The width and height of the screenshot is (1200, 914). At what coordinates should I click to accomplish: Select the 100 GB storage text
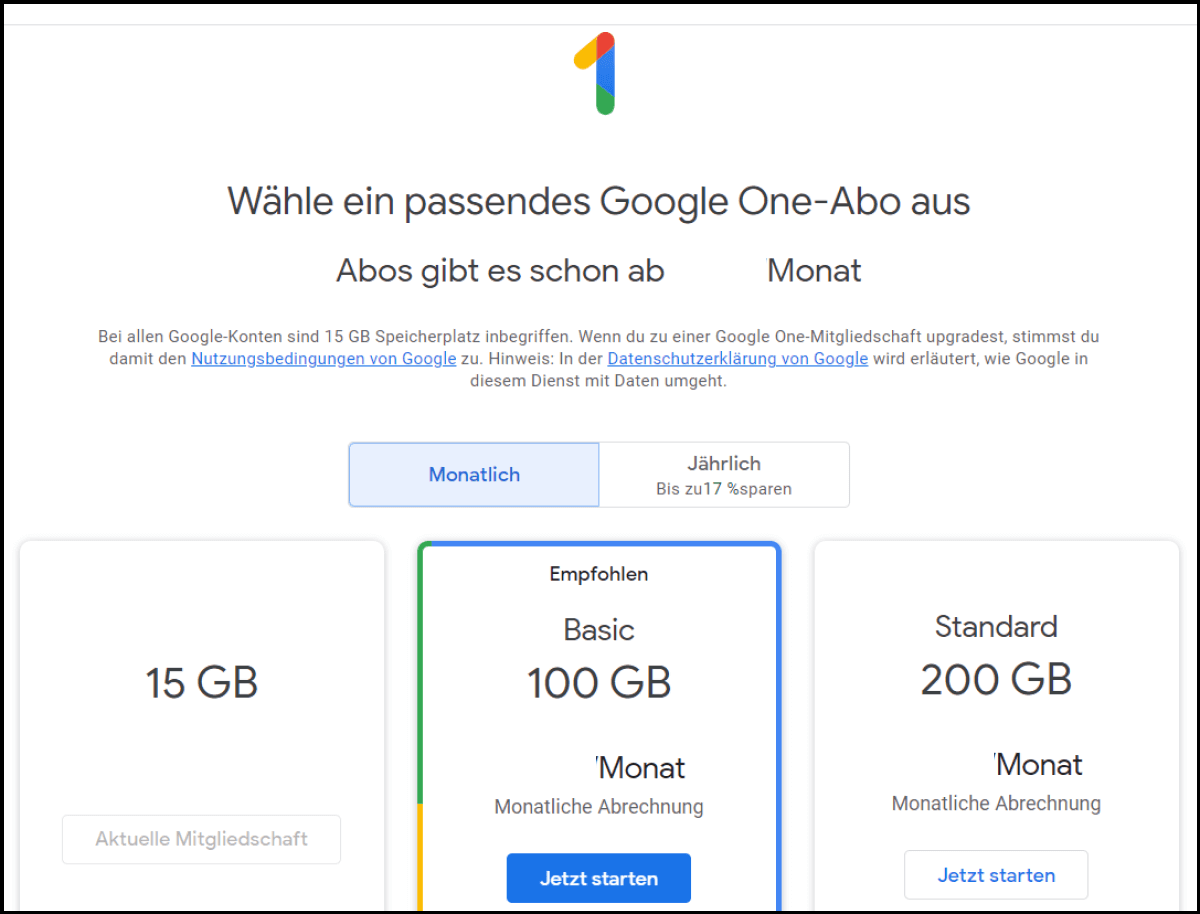point(598,683)
